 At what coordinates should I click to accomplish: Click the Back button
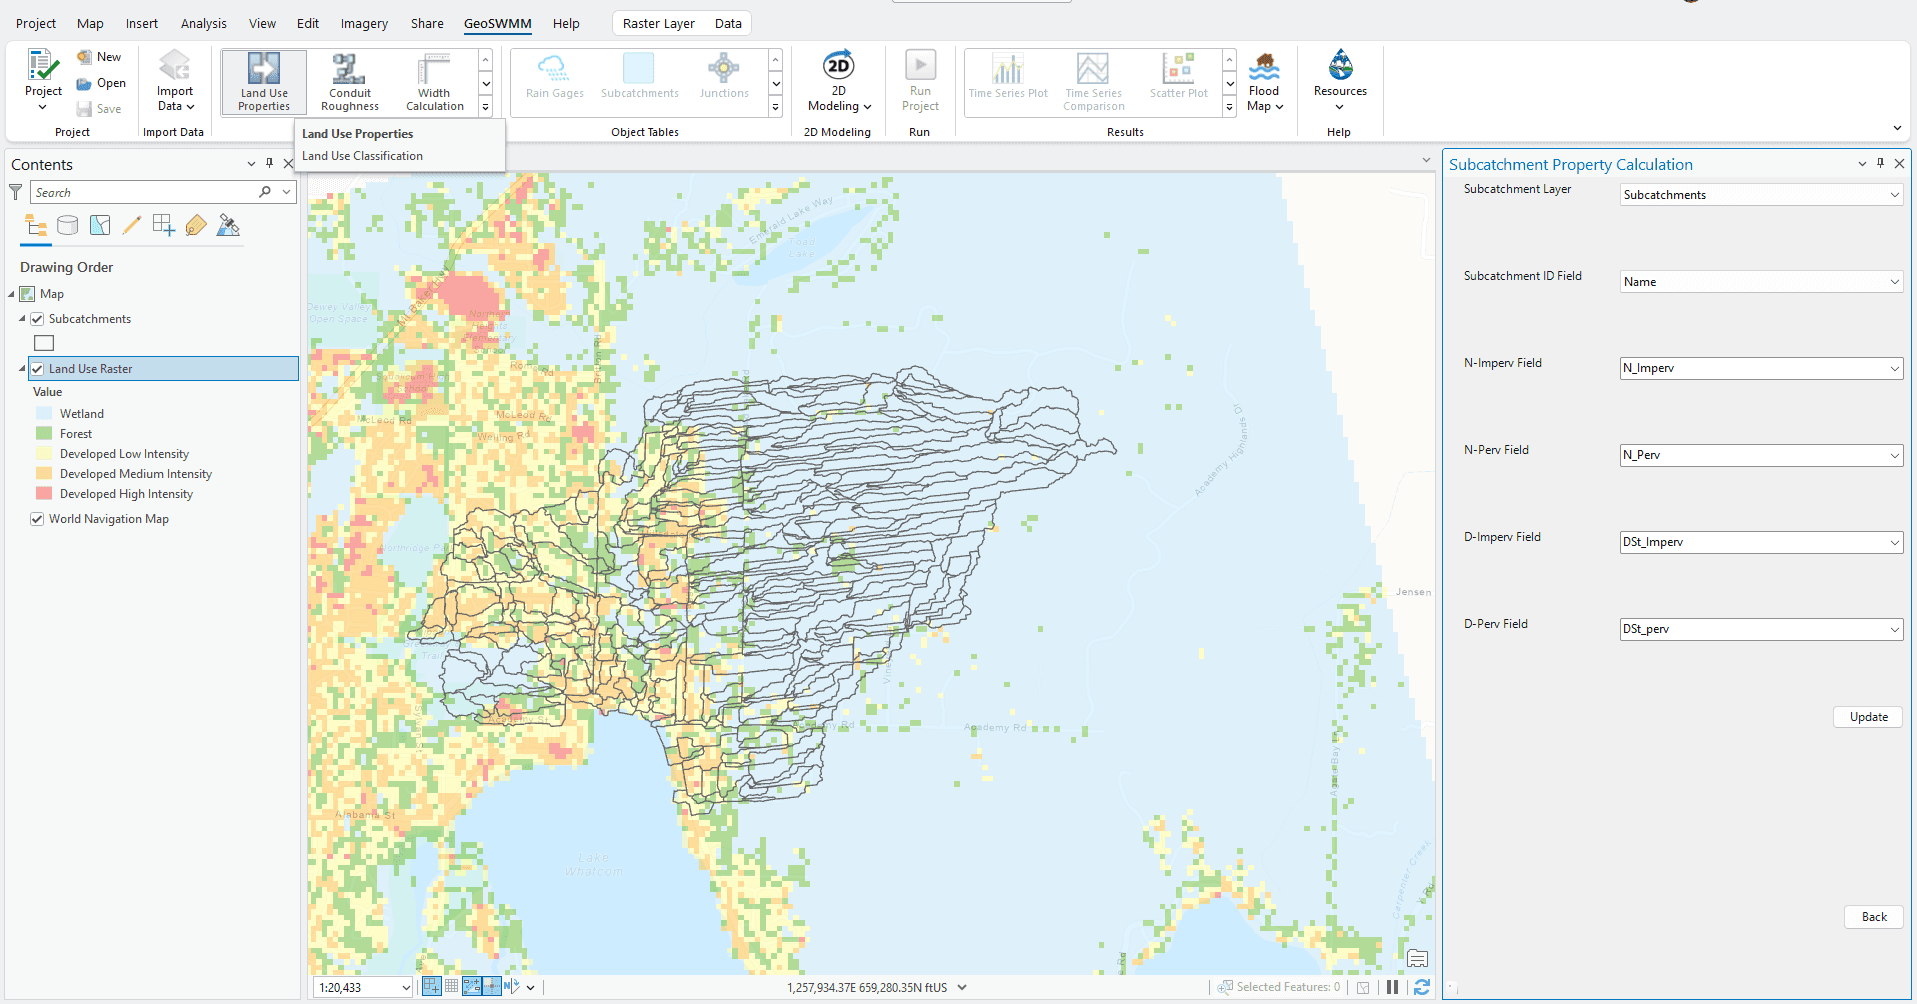pos(1874,917)
